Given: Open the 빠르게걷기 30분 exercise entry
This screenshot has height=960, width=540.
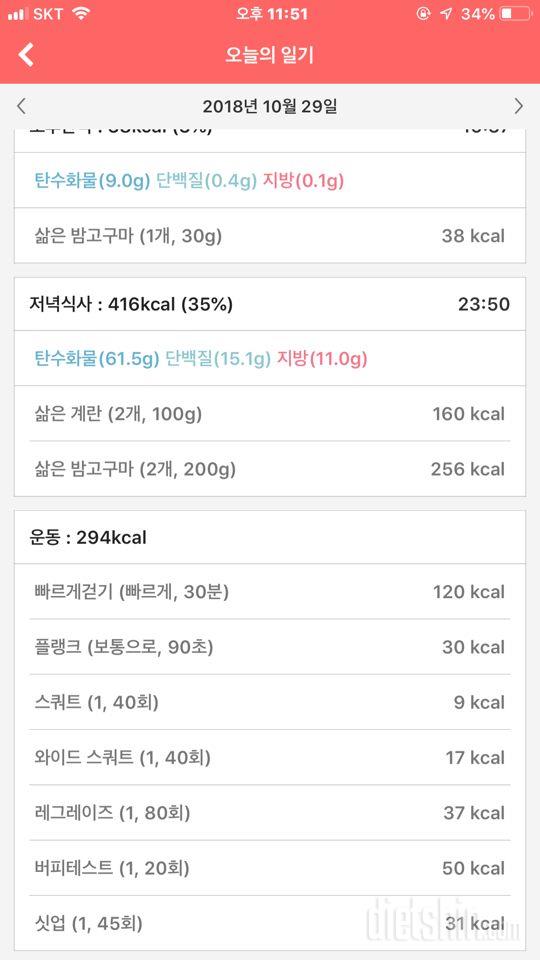Looking at the screenshot, I should [x=270, y=592].
